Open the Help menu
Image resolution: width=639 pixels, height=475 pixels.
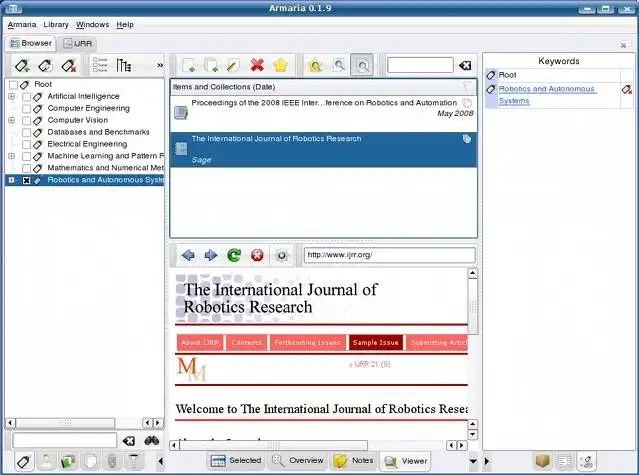click(x=125, y=24)
